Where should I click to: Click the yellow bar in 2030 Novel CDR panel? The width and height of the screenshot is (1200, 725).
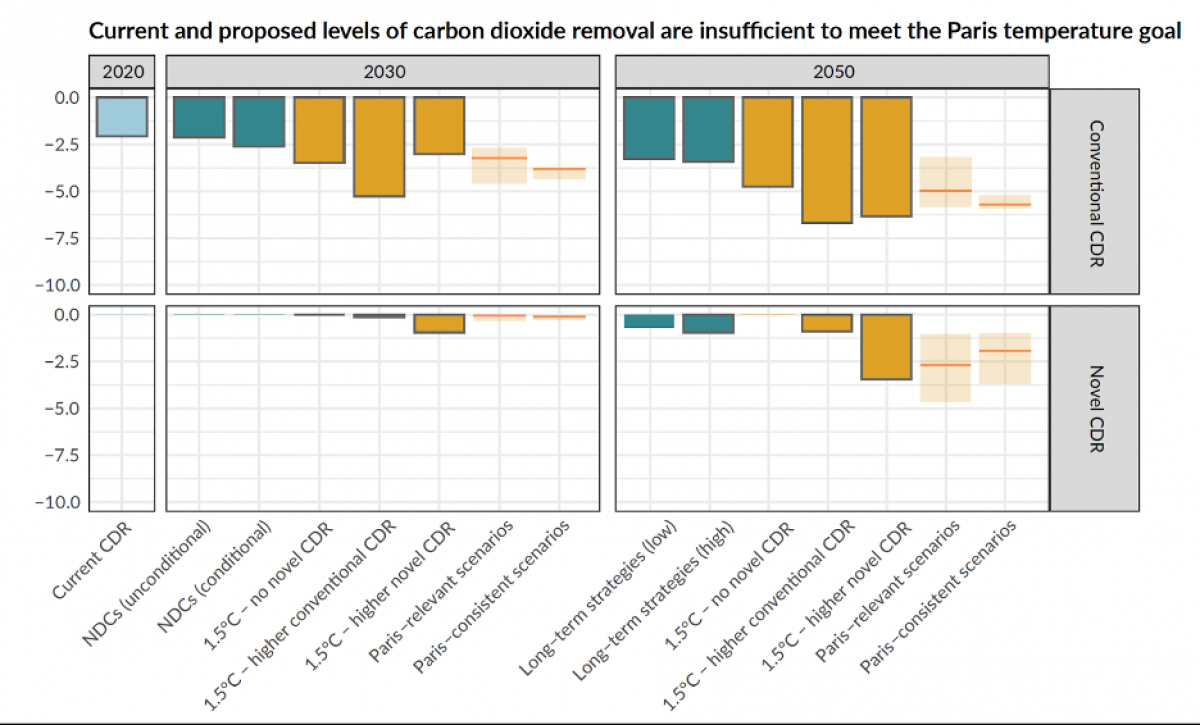pyautogui.click(x=438, y=323)
